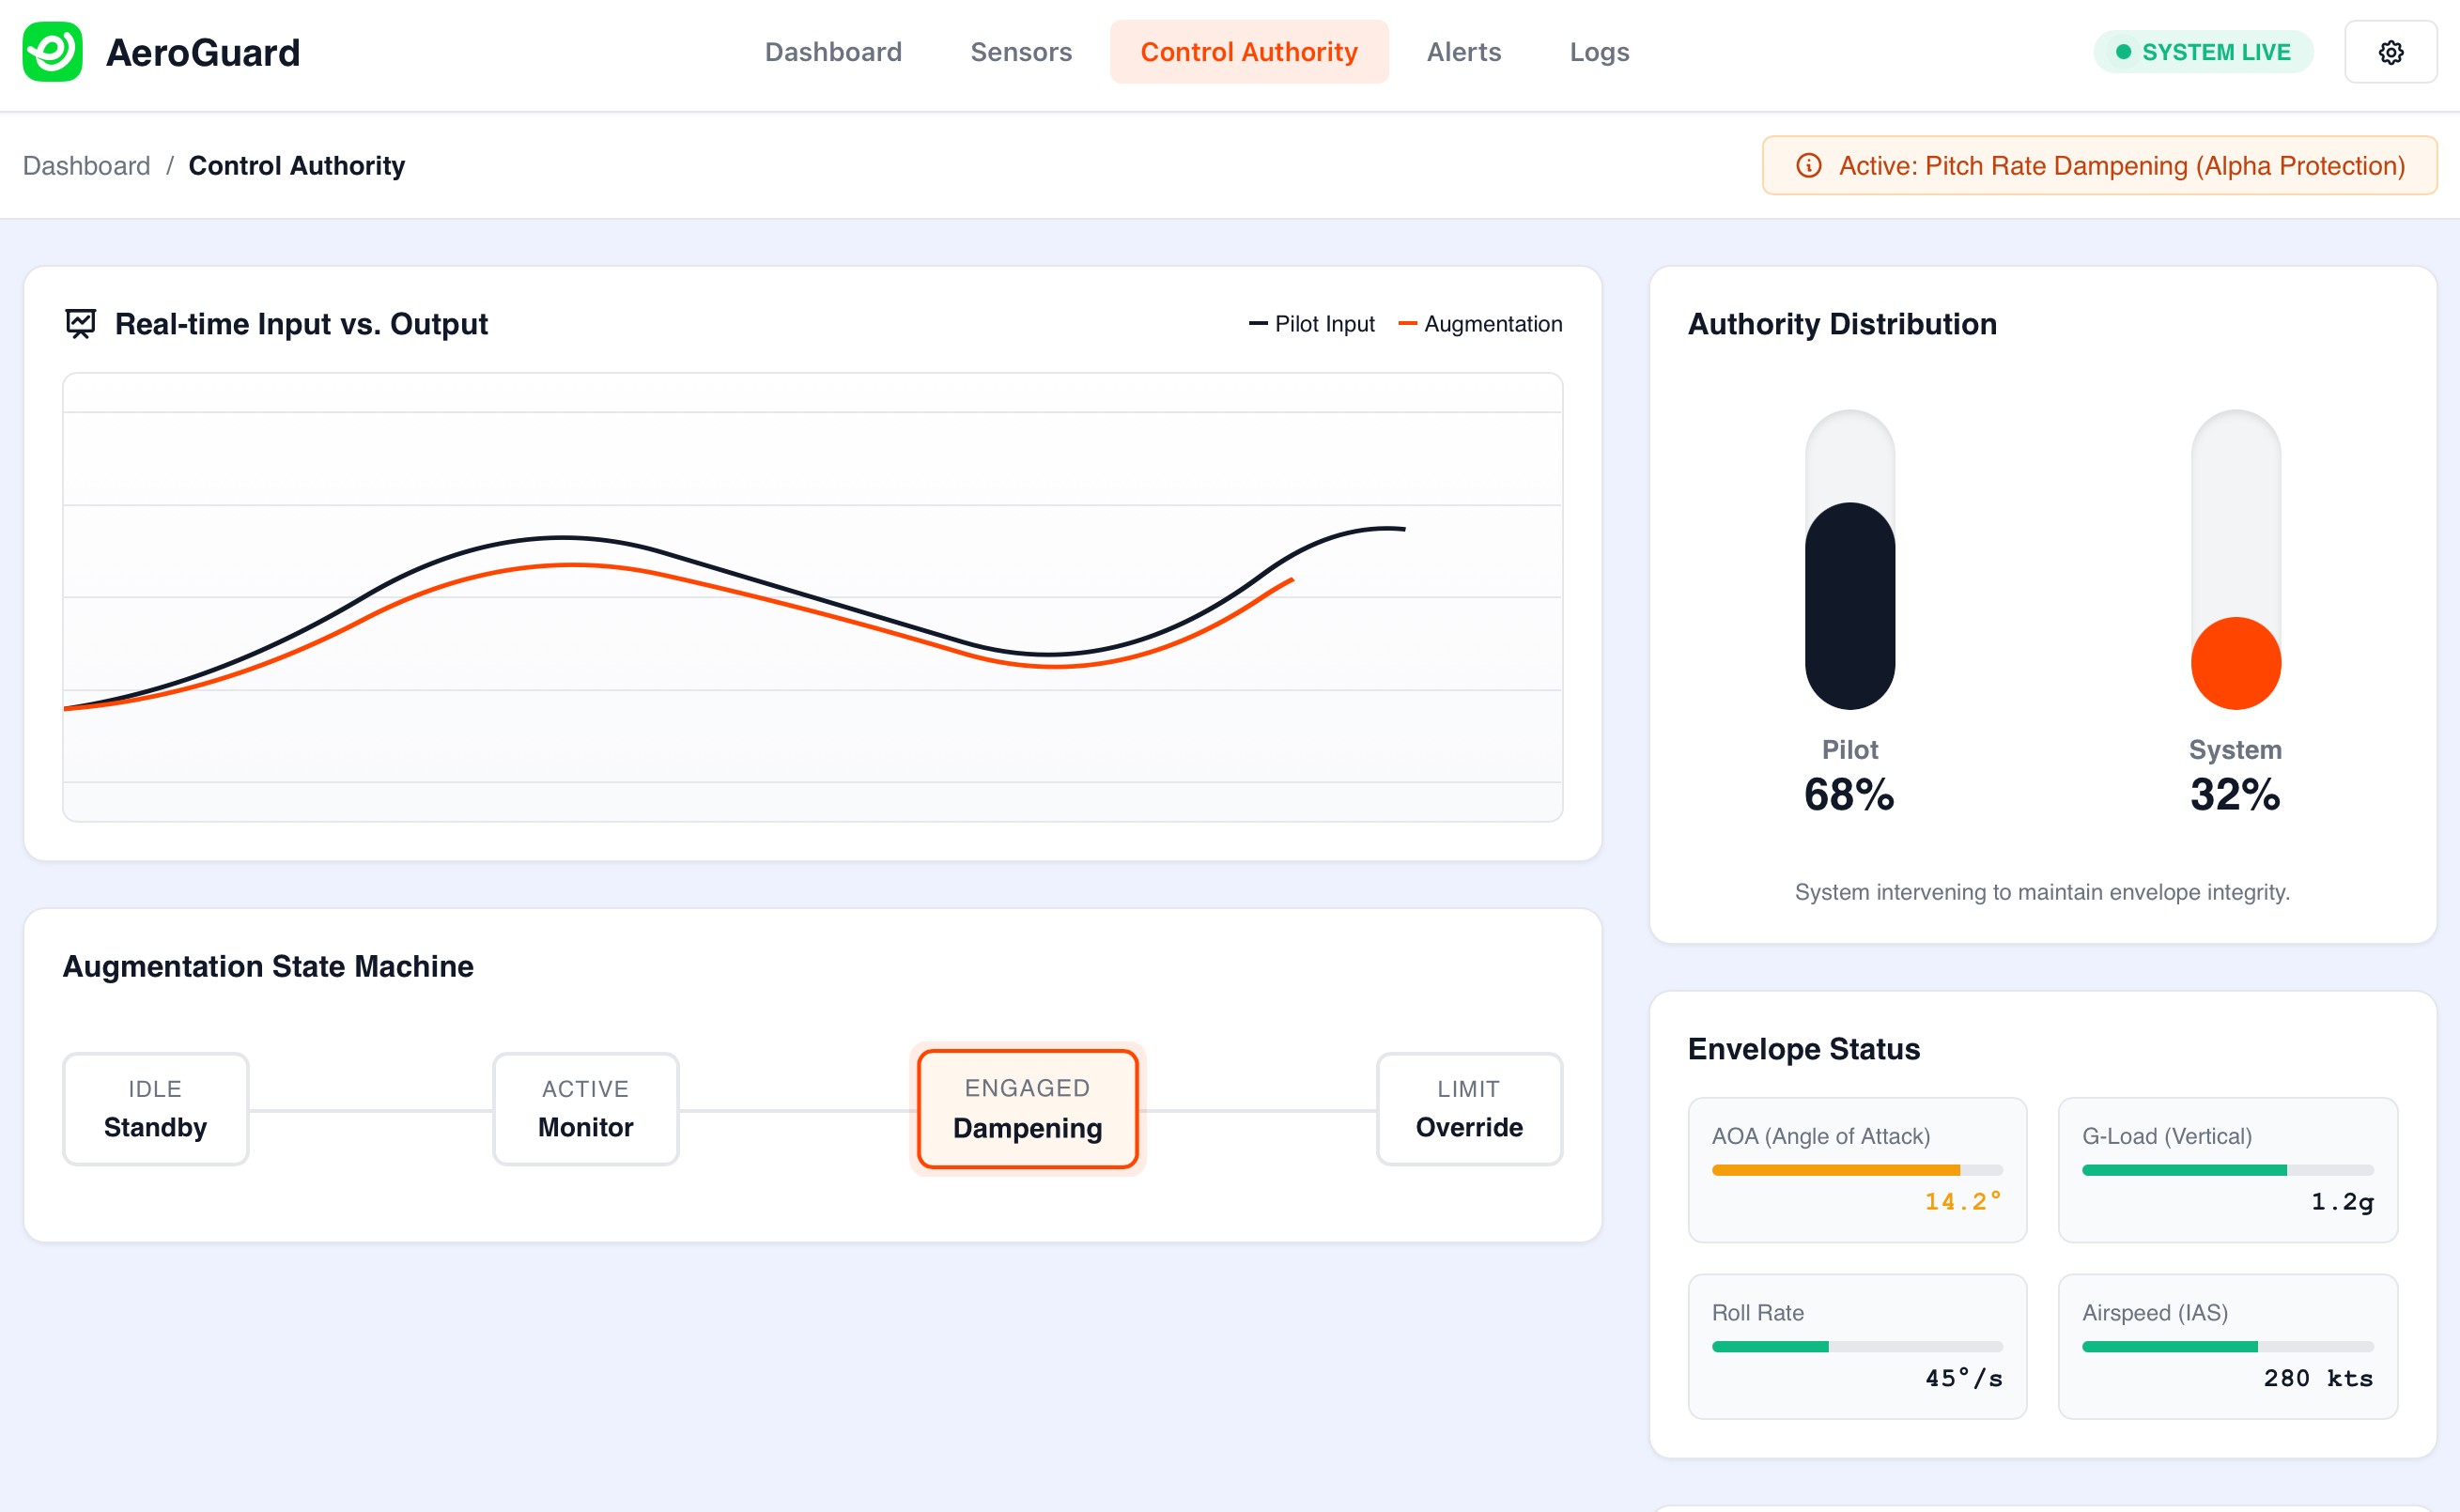Click the Pilot authority vertical bar
The image size is (2460, 1512).
[x=1849, y=605]
